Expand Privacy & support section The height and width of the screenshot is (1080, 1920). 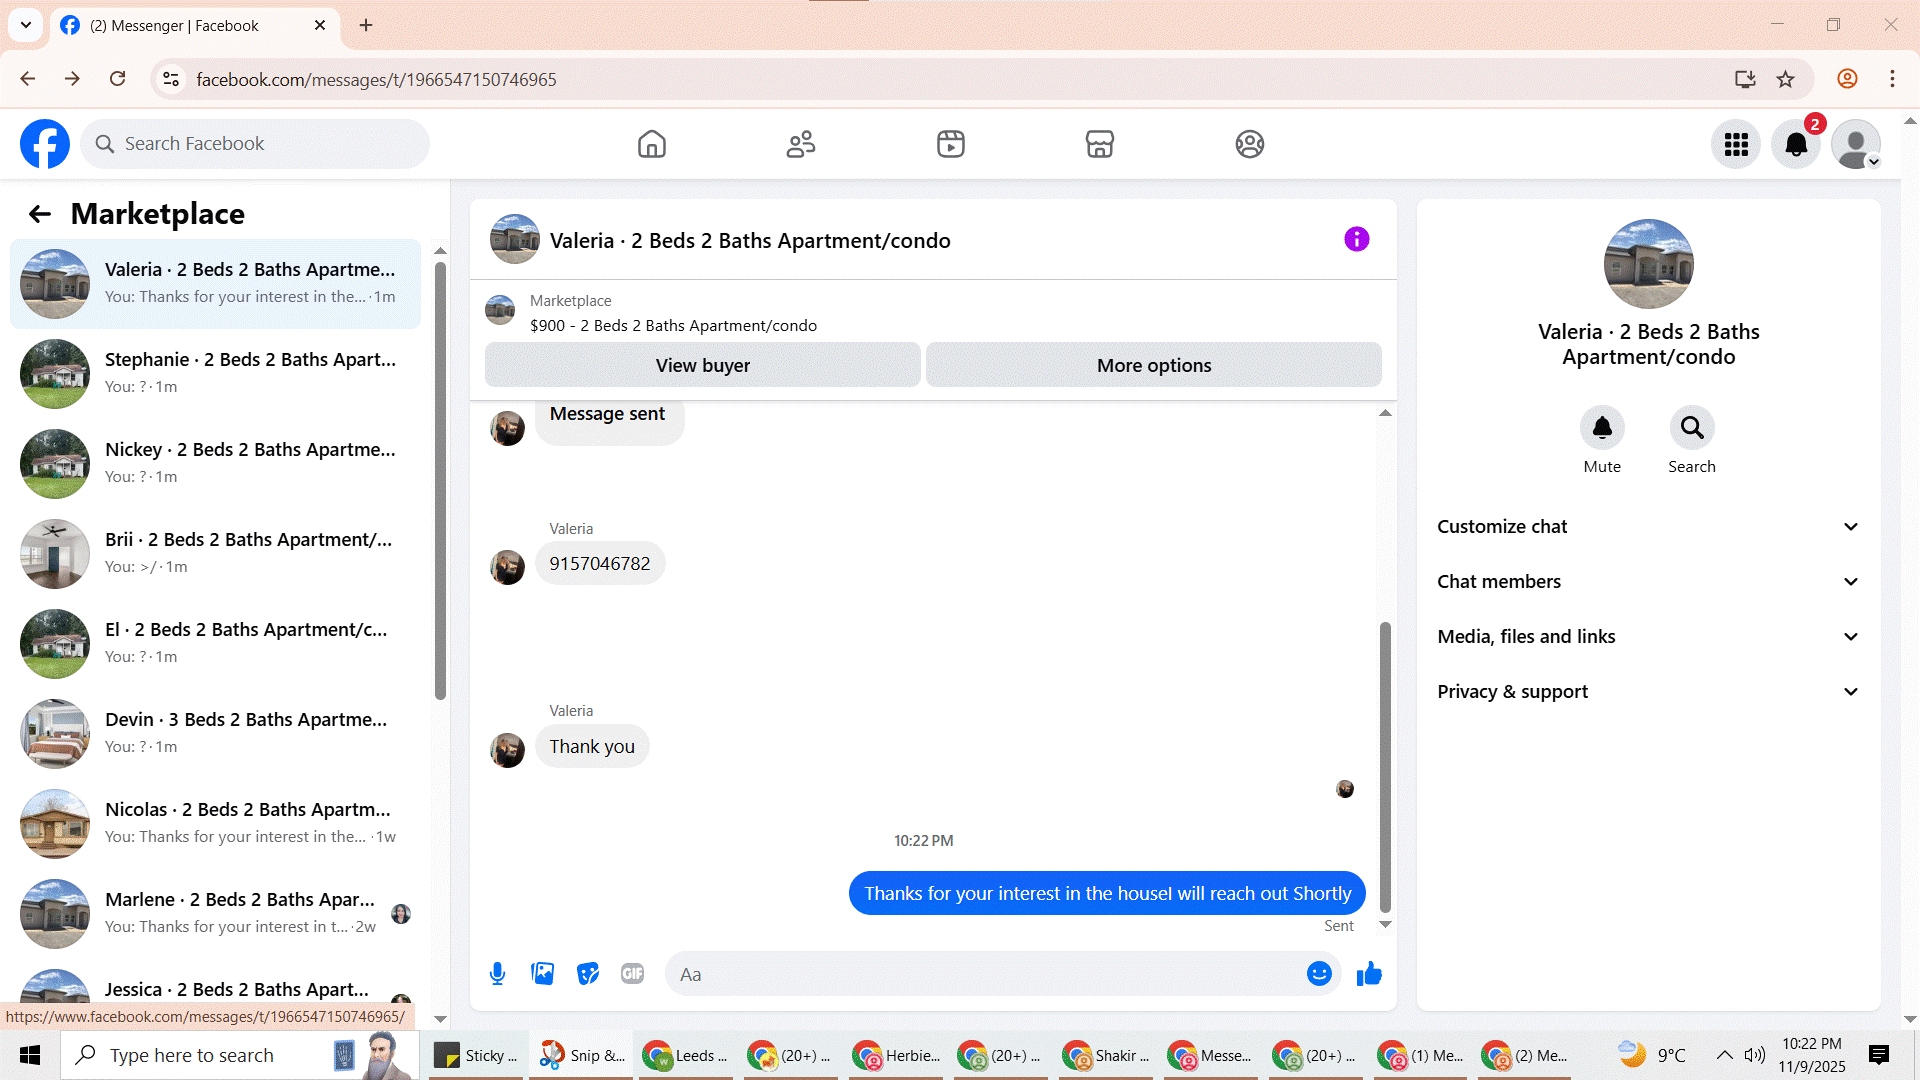tap(1648, 692)
